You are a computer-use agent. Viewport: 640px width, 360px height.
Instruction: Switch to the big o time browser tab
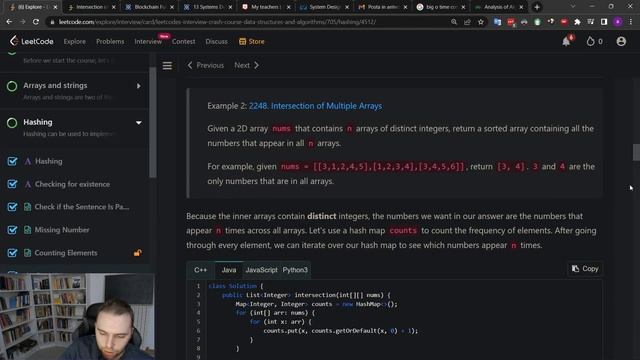coord(440,7)
